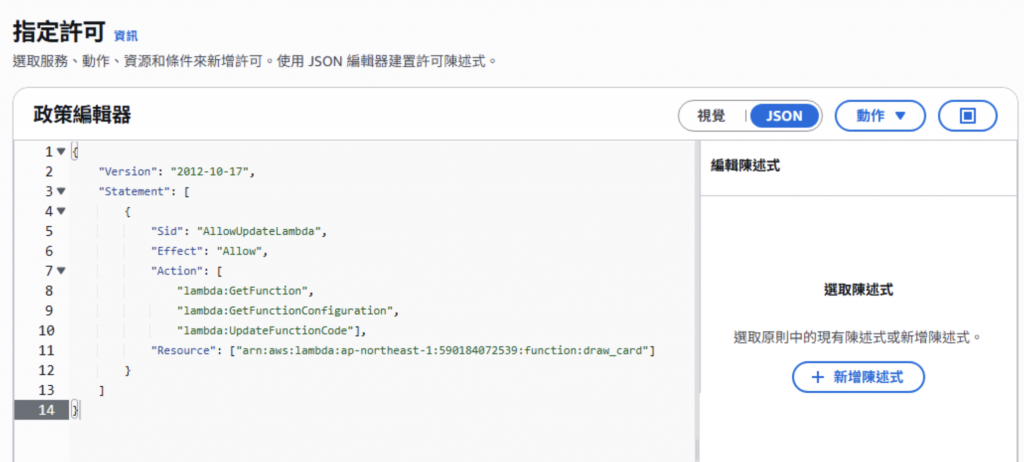This screenshot has height=462, width=1024.
Task: Collapse the statement object fold on line 4
Action: point(61,211)
